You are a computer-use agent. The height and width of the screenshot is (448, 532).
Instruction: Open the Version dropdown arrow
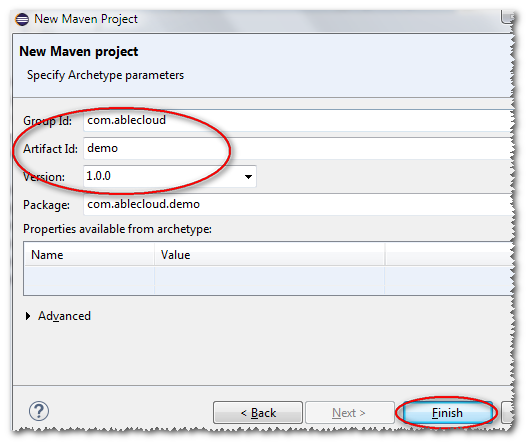click(x=248, y=176)
